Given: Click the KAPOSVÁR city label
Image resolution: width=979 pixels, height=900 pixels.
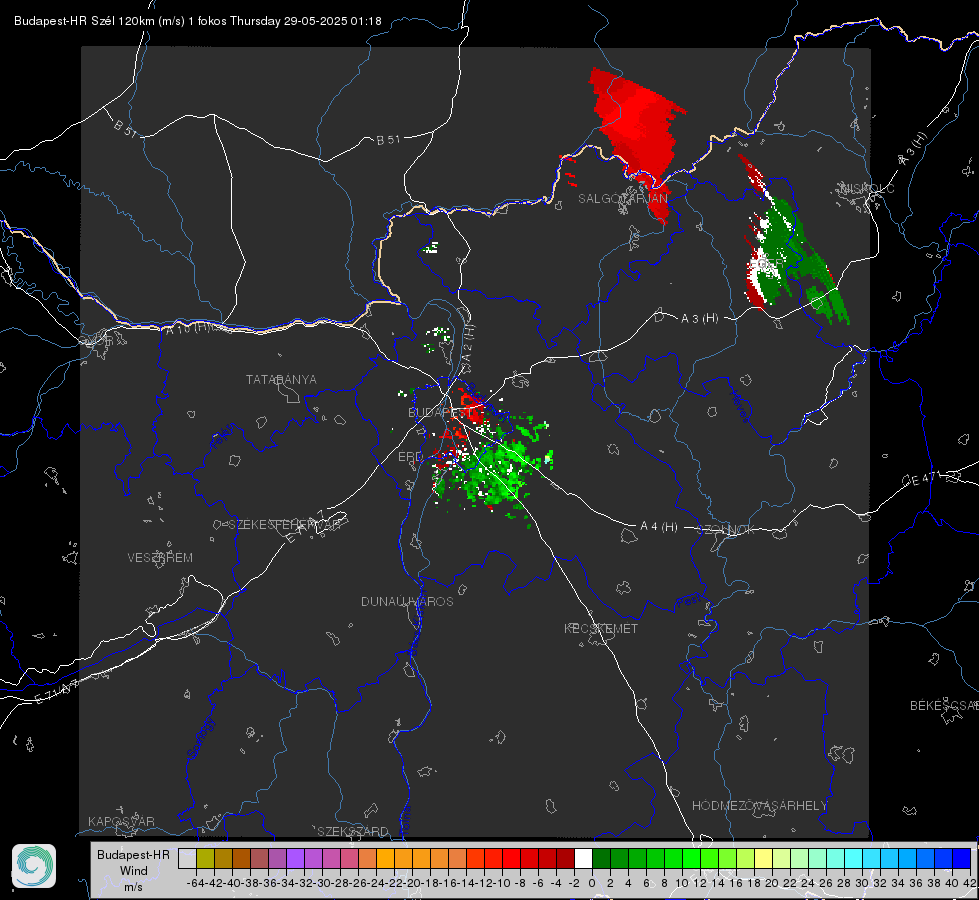Looking at the screenshot, I should (x=121, y=821).
